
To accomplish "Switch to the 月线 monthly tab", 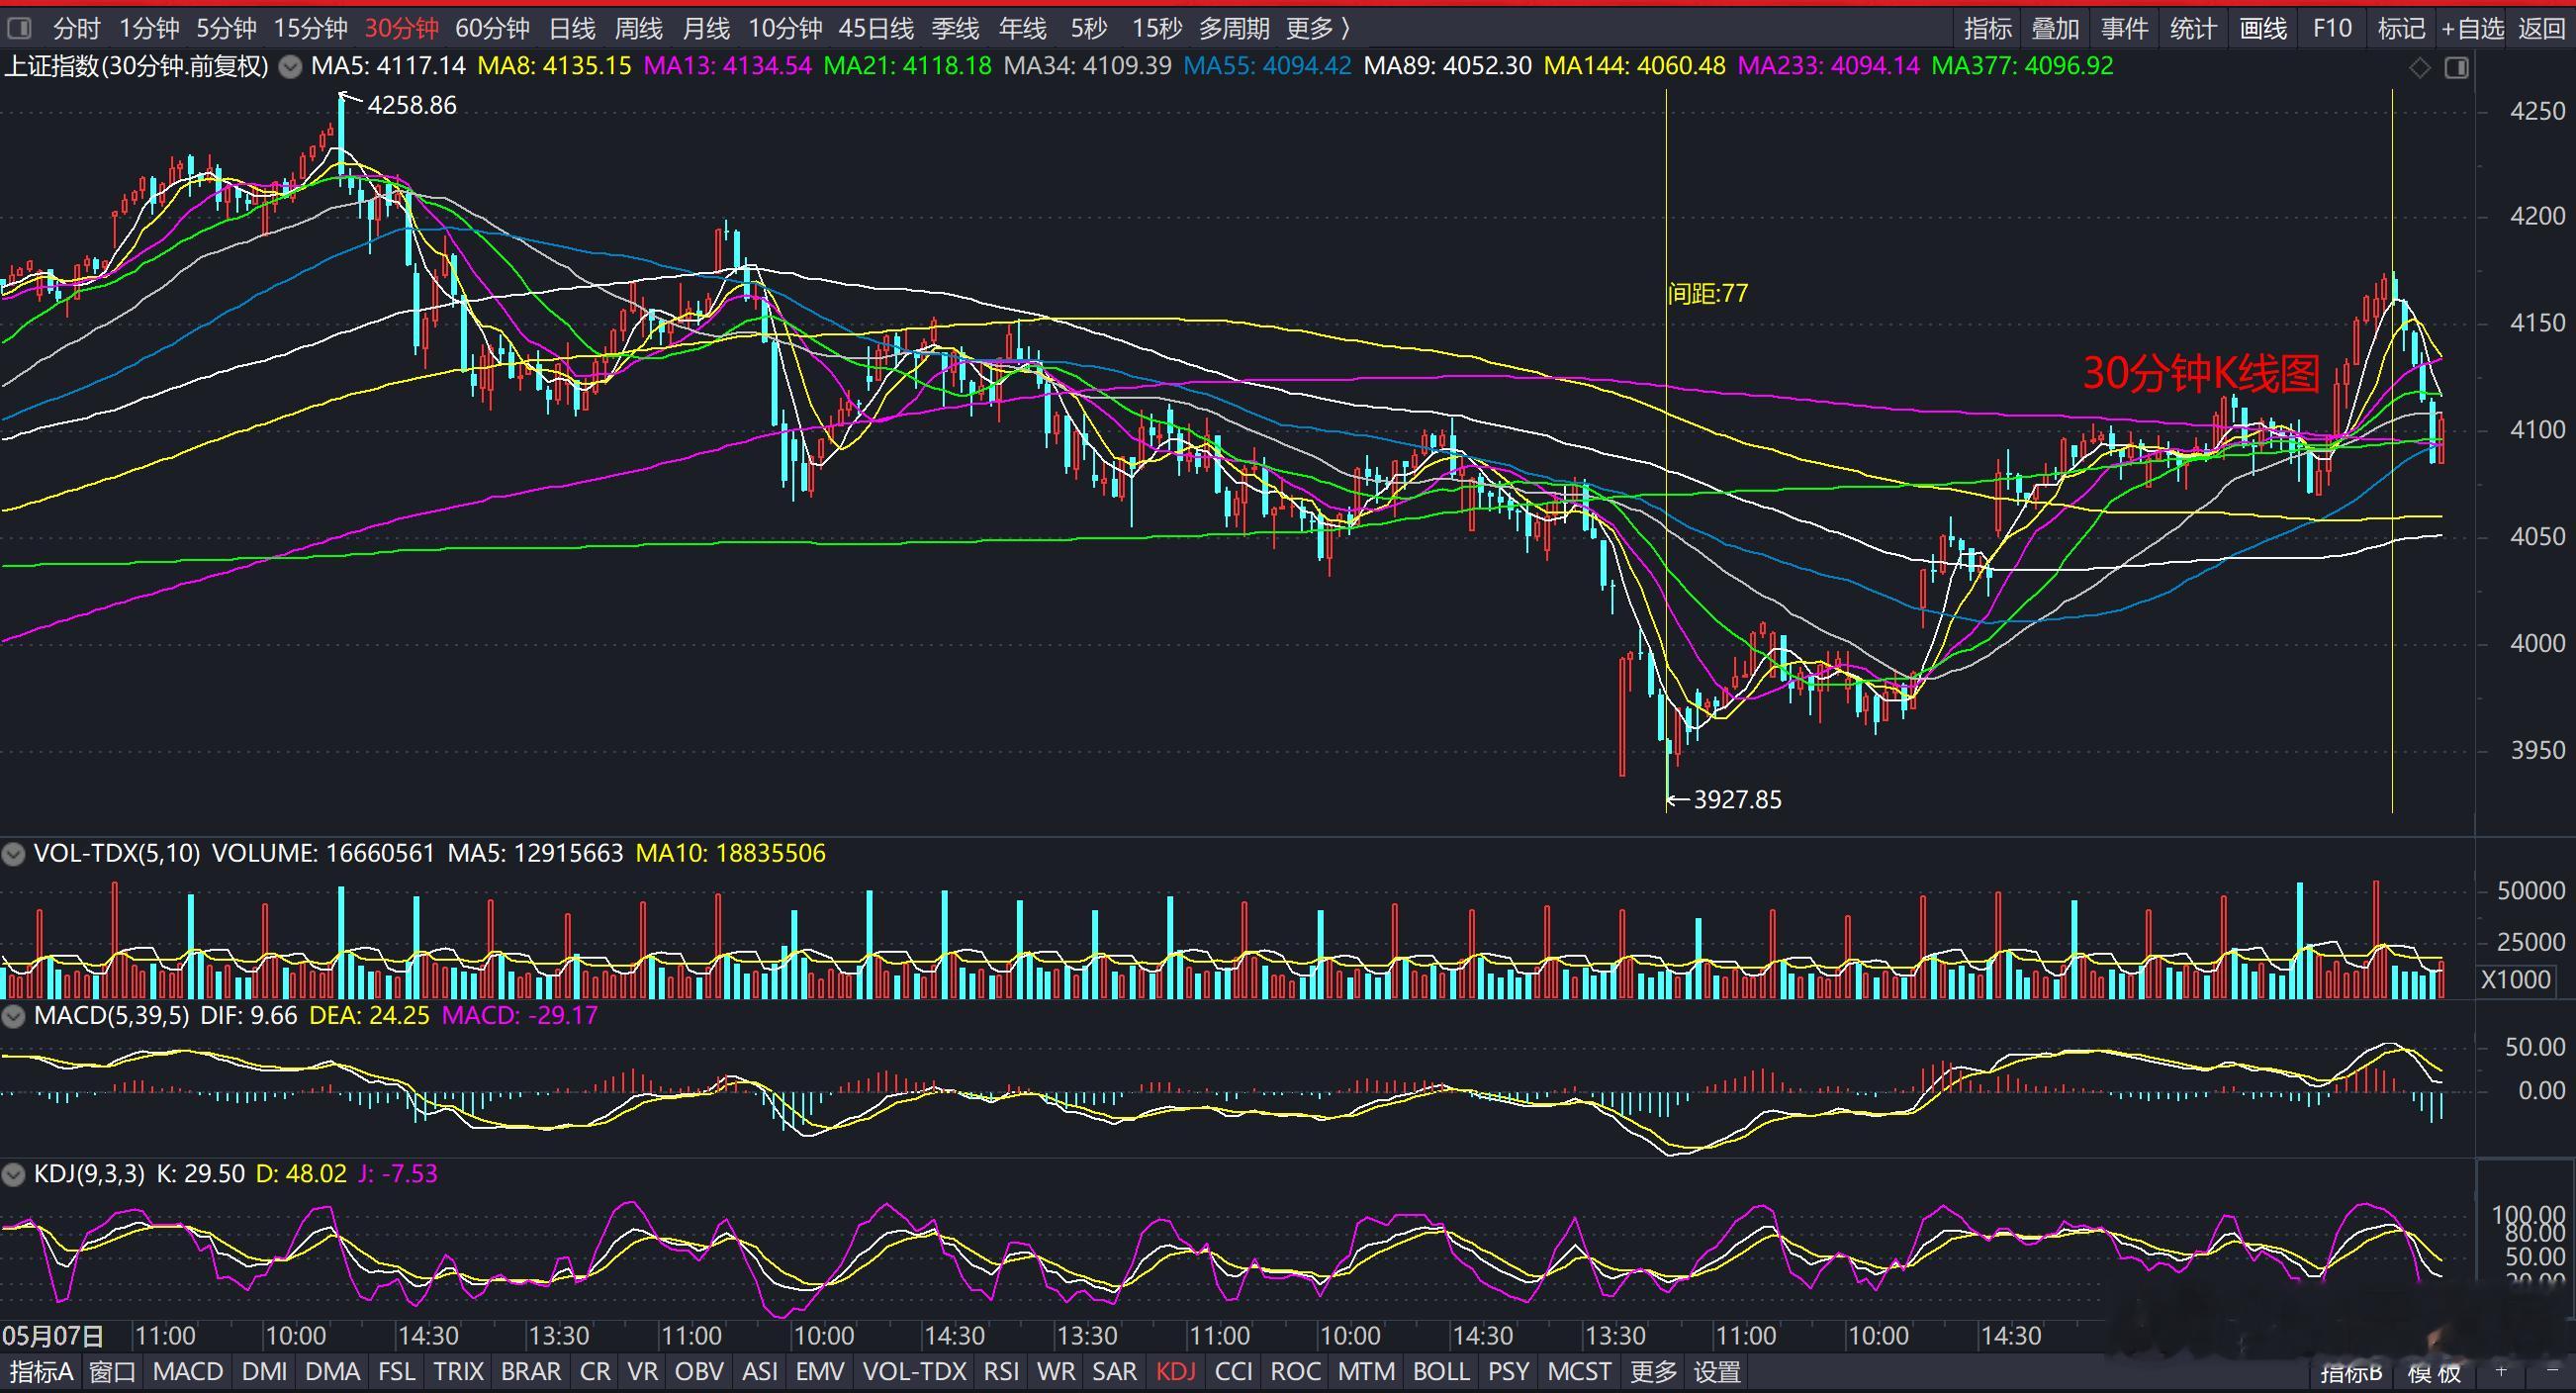I will click(x=706, y=28).
